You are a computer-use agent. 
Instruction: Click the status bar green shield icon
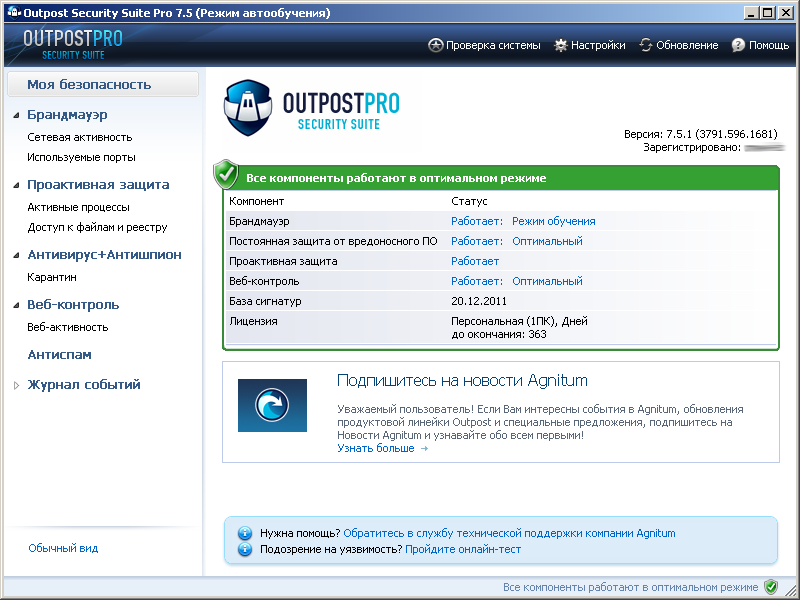771,587
